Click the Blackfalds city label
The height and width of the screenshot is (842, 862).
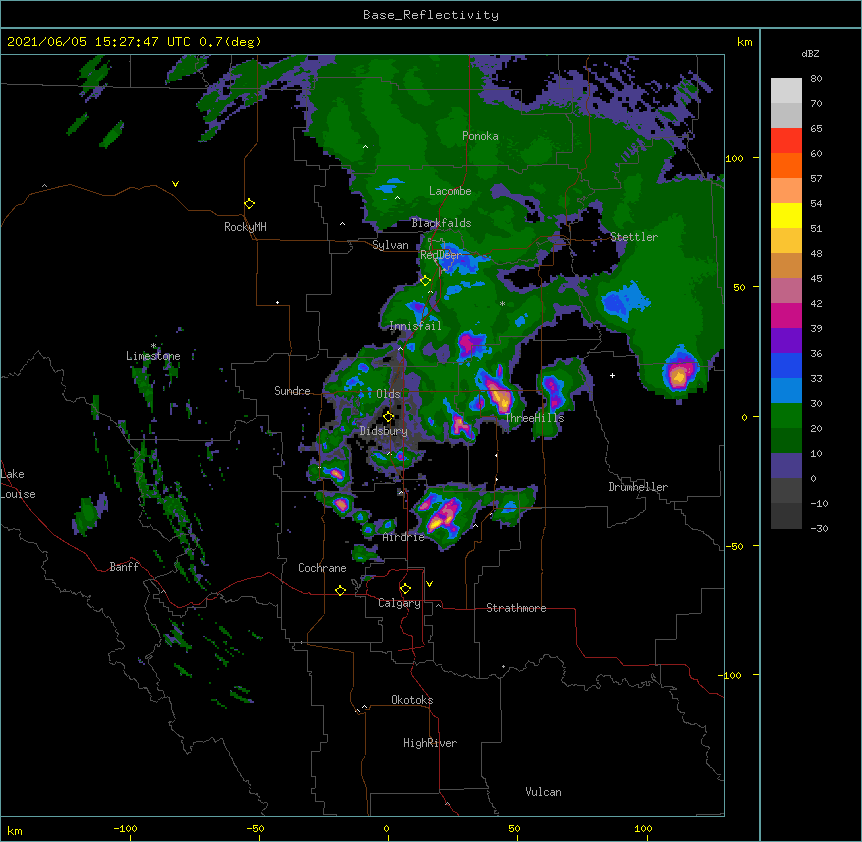(x=441, y=223)
